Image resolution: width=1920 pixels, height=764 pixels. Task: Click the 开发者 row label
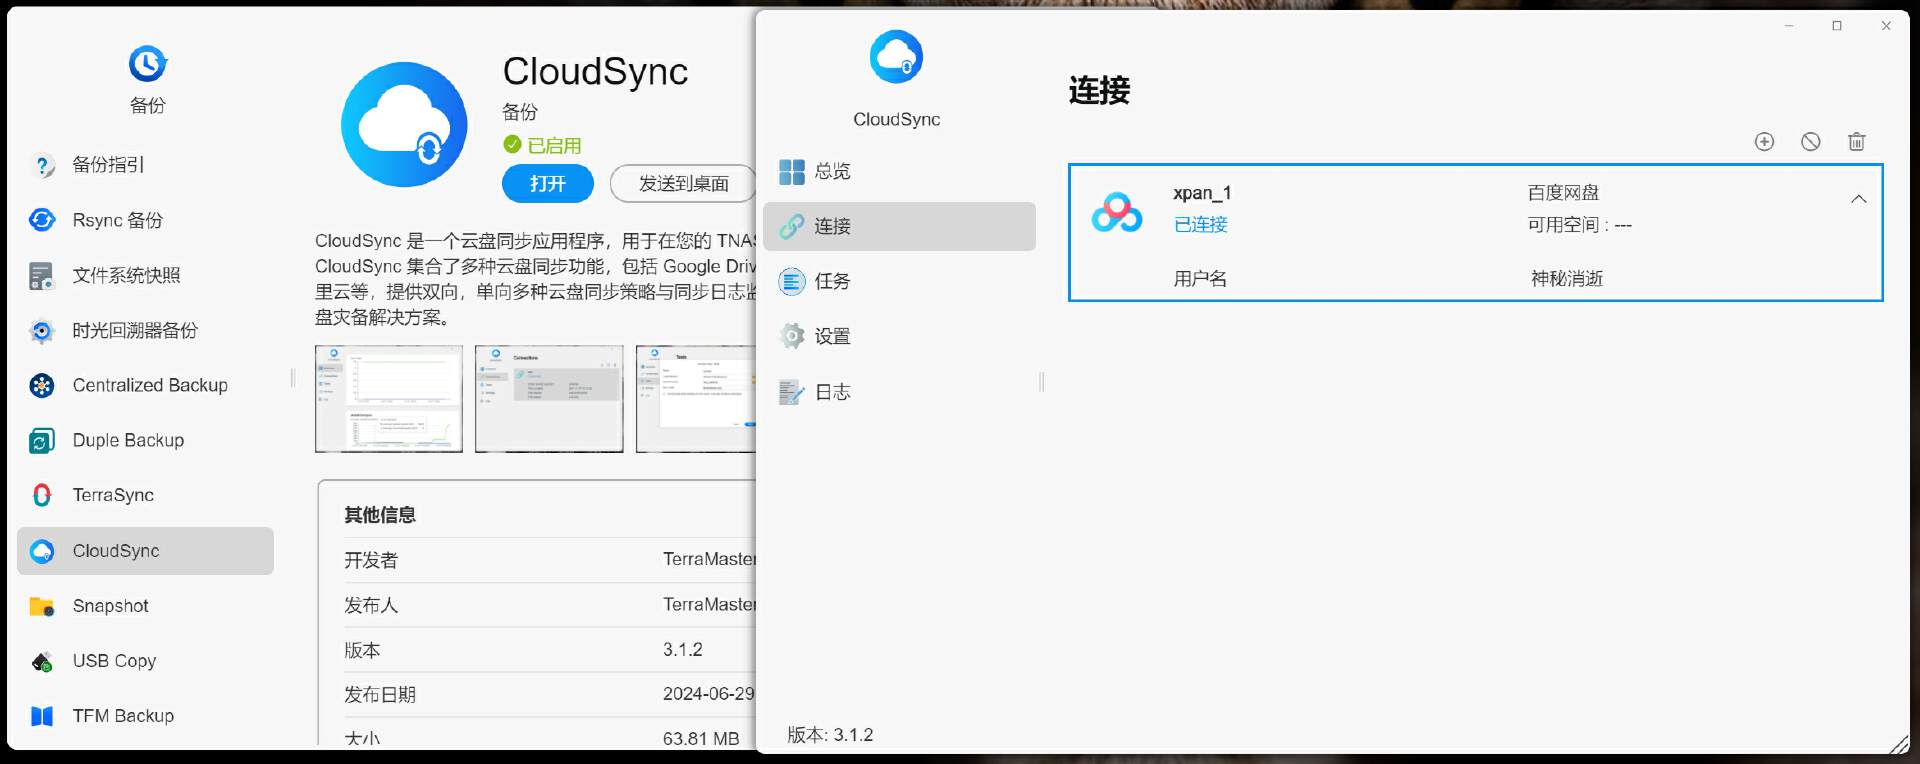371,560
